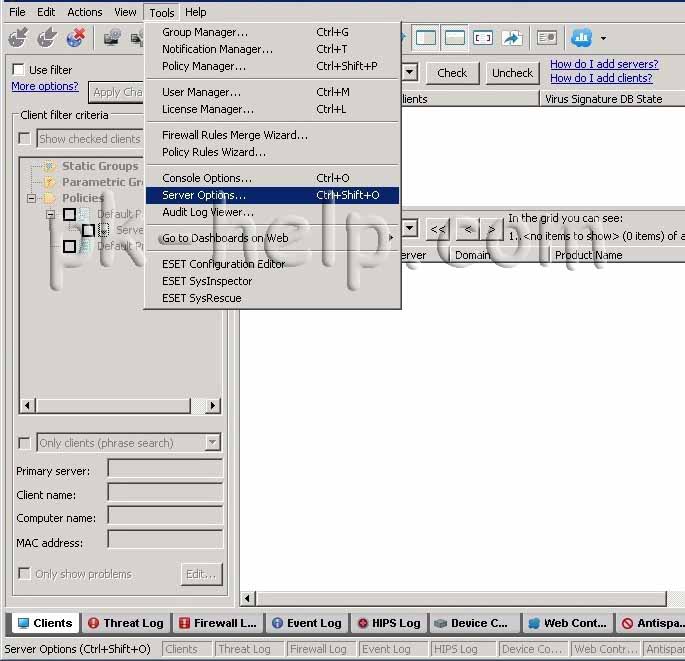Open the Help menu
Image resolution: width=685 pixels, height=661 pixels.
(195, 12)
